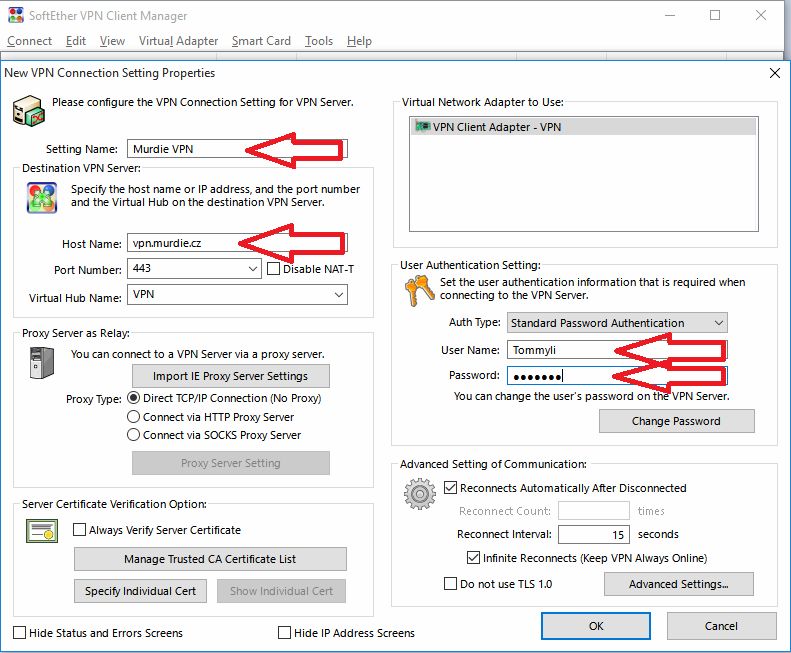
Task: Click Specify Individual Cert button
Action: (140, 591)
